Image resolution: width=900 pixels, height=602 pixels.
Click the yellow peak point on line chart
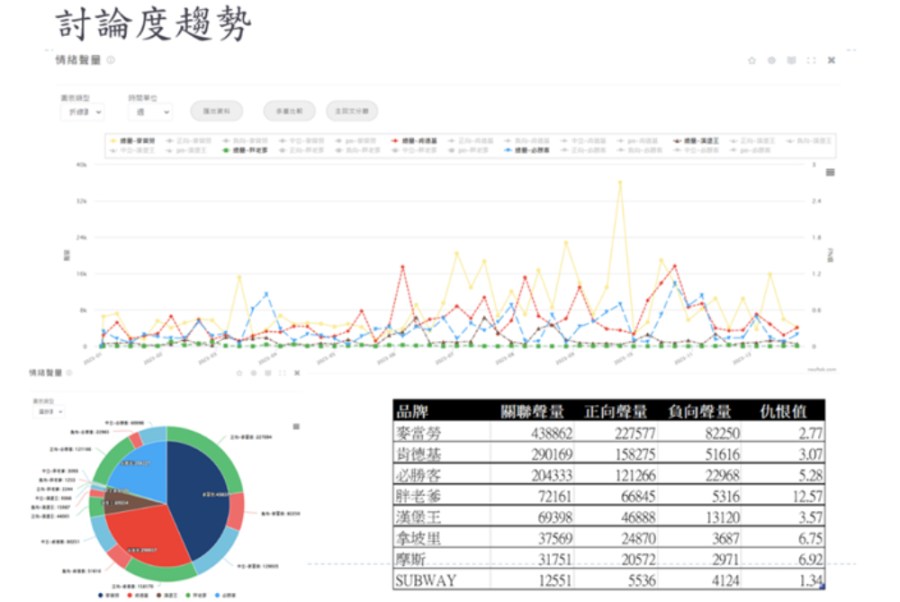click(x=620, y=182)
